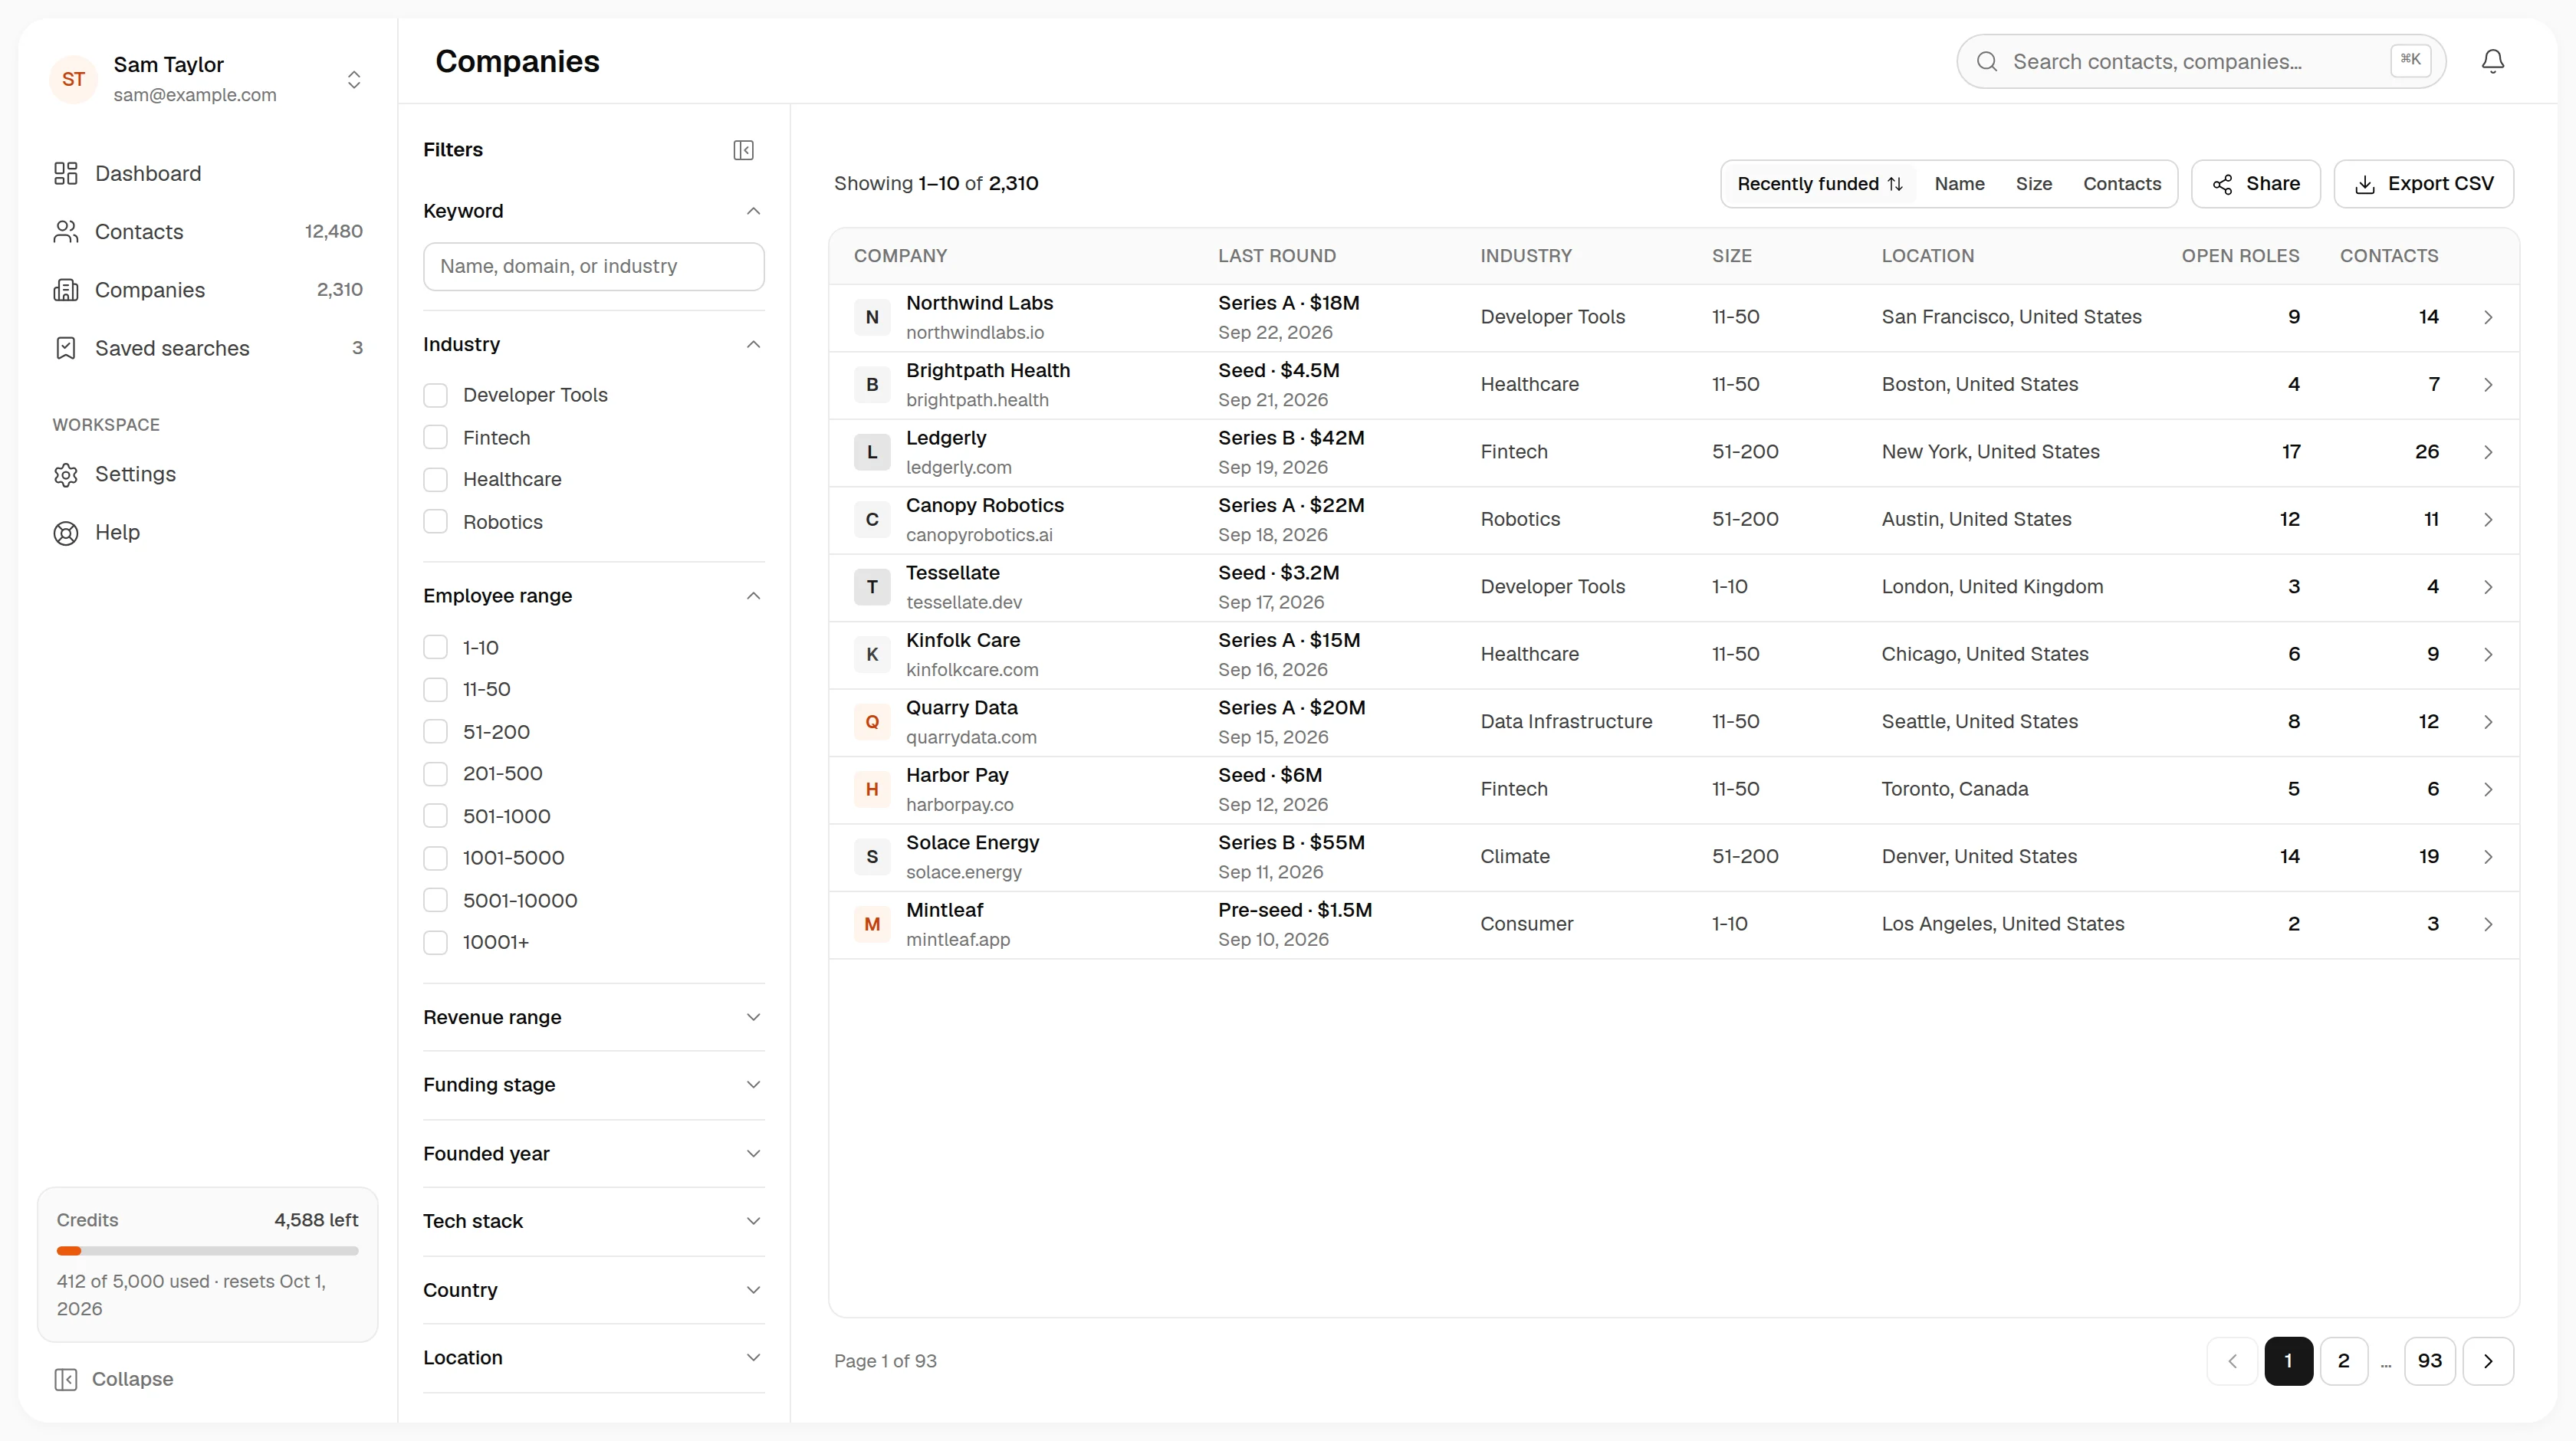The image size is (2576, 1441).
Task: Check the Developer Tools industry filter
Action: pos(435,395)
